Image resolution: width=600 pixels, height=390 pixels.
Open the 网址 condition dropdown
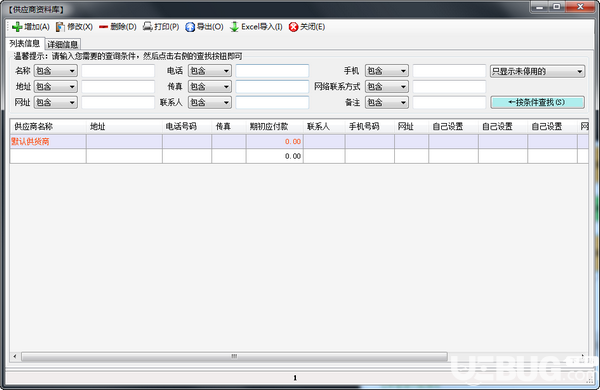(x=55, y=102)
